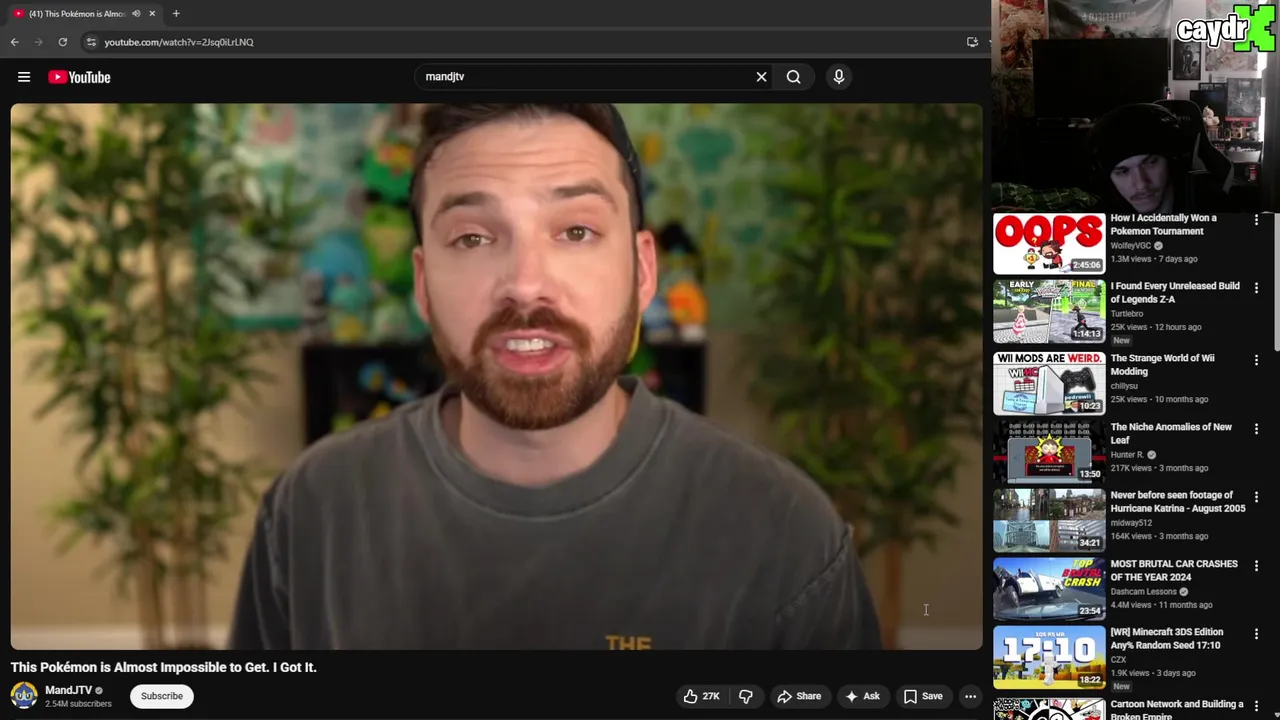
Task: Dislike the video with thumbs down
Action: (746, 696)
